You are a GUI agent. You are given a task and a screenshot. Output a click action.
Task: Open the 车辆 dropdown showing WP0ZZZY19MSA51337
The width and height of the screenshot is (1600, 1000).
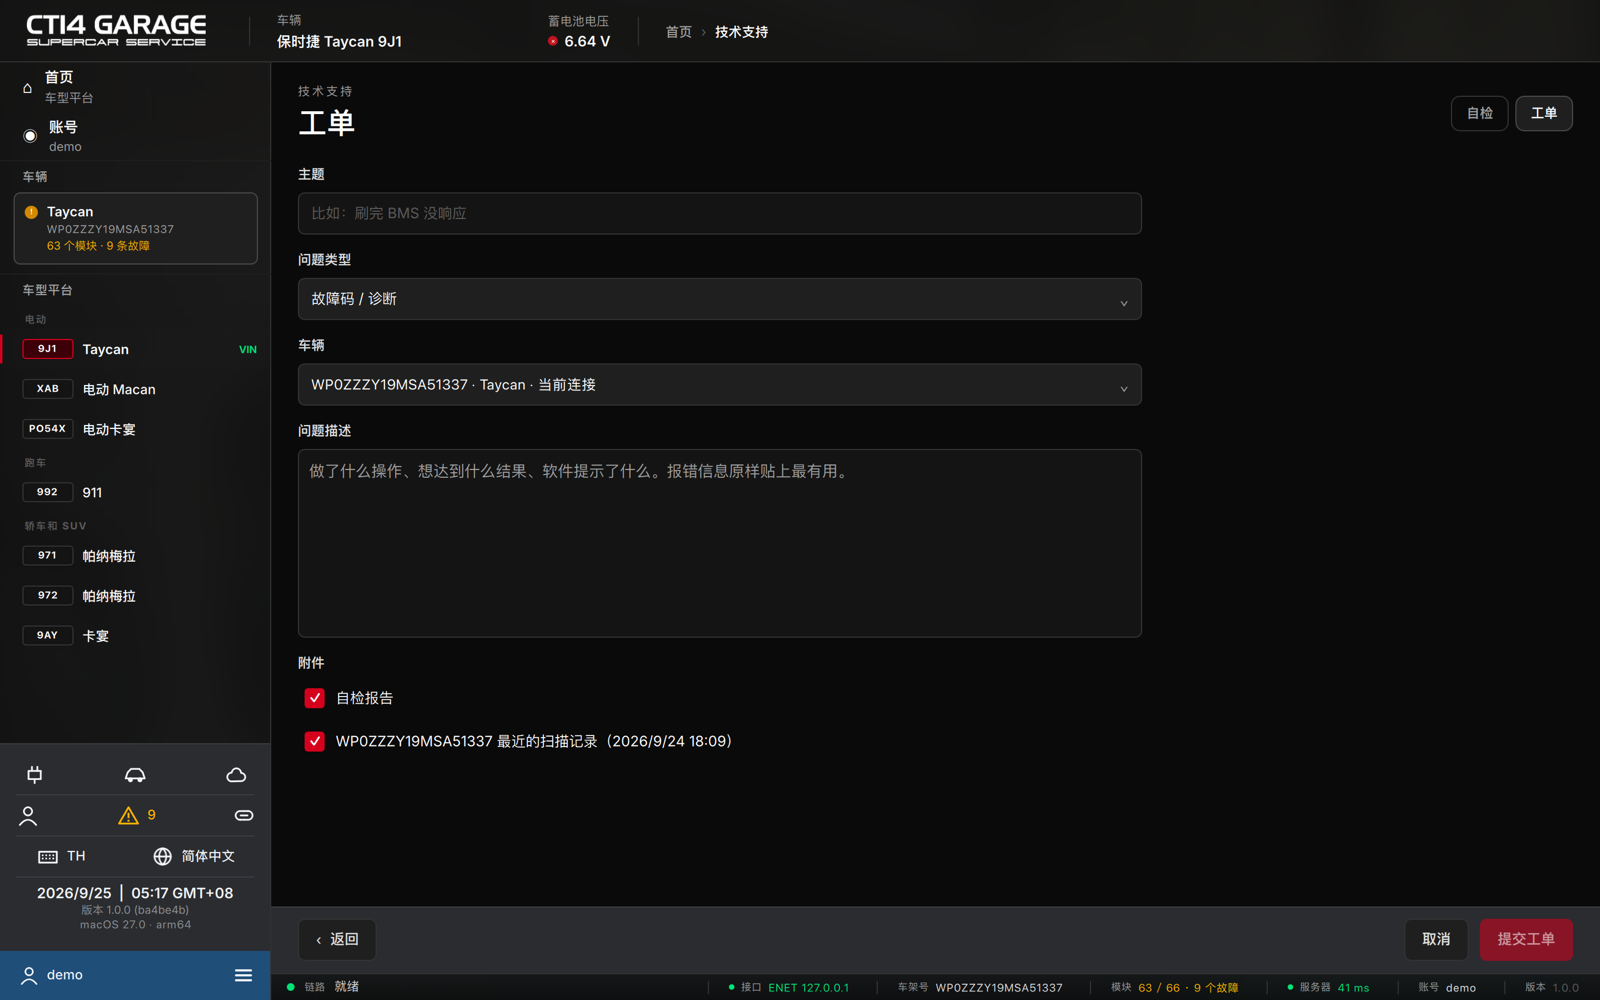point(720,385)
